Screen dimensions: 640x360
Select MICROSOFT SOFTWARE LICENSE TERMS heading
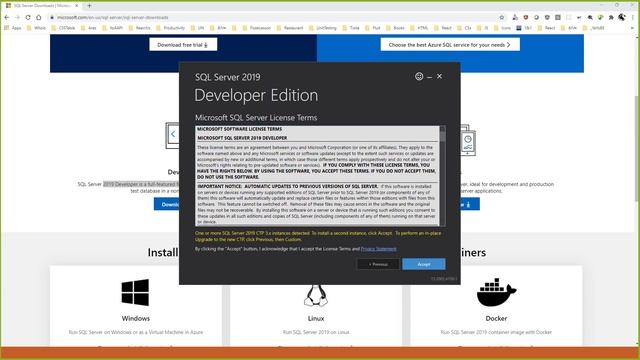(240, 129)
